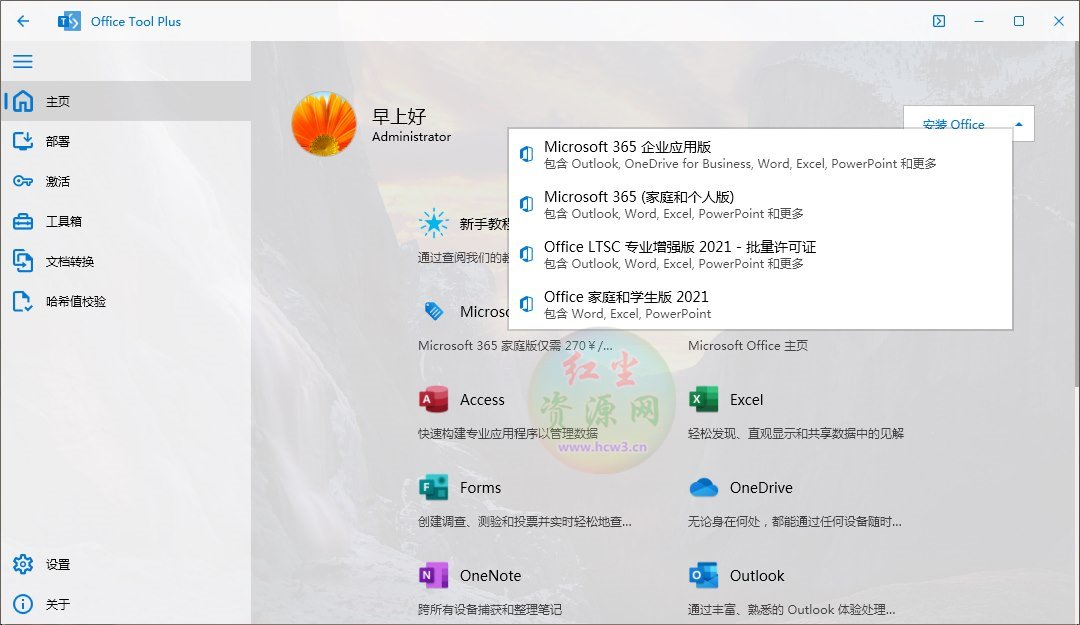Click the 部署 deploy icon
Viewport: 1080px width, 625px height.
point(23,141)
